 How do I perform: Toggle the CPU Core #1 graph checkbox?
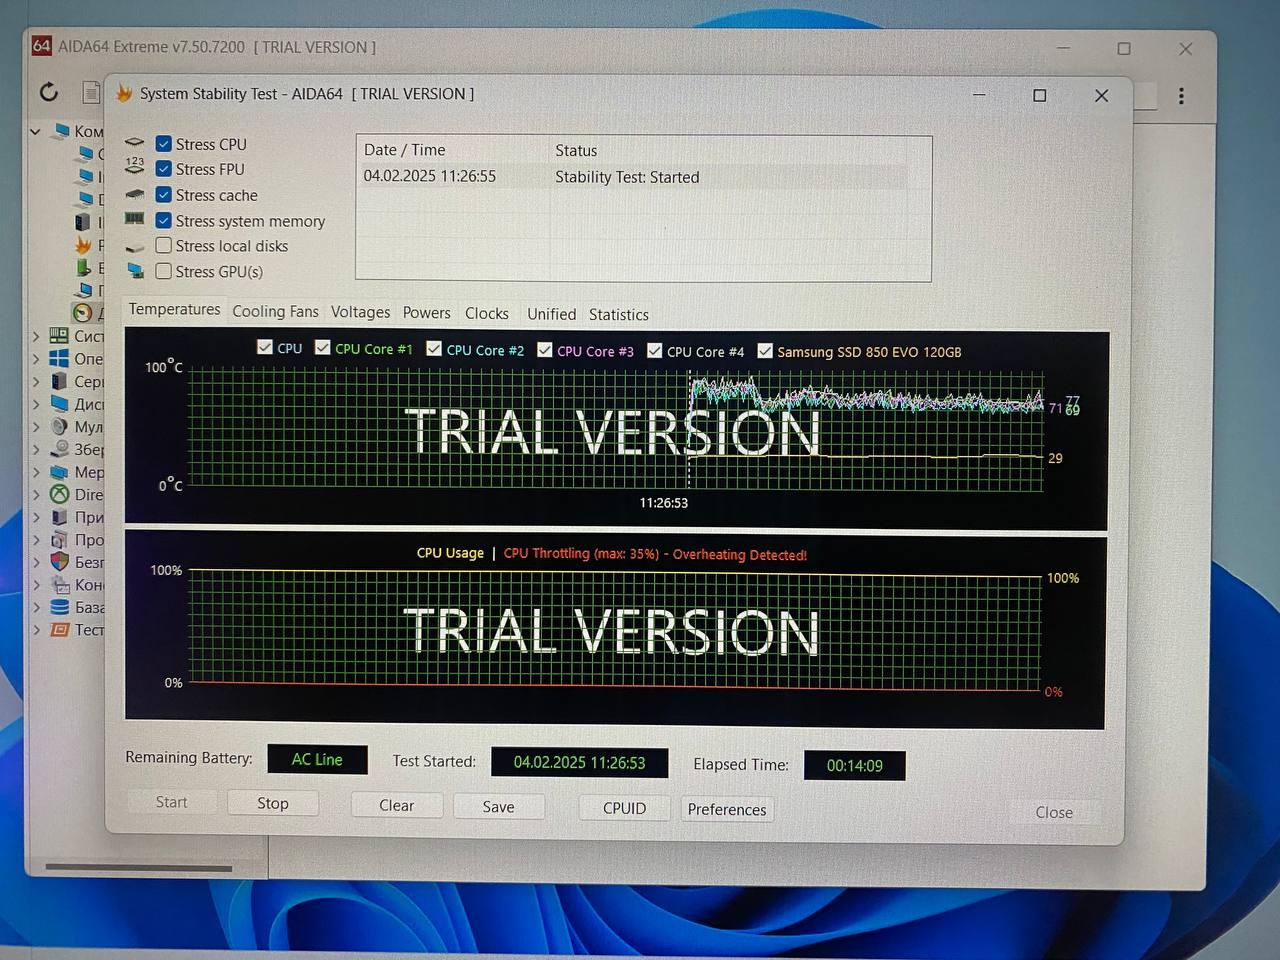point(323,347)
